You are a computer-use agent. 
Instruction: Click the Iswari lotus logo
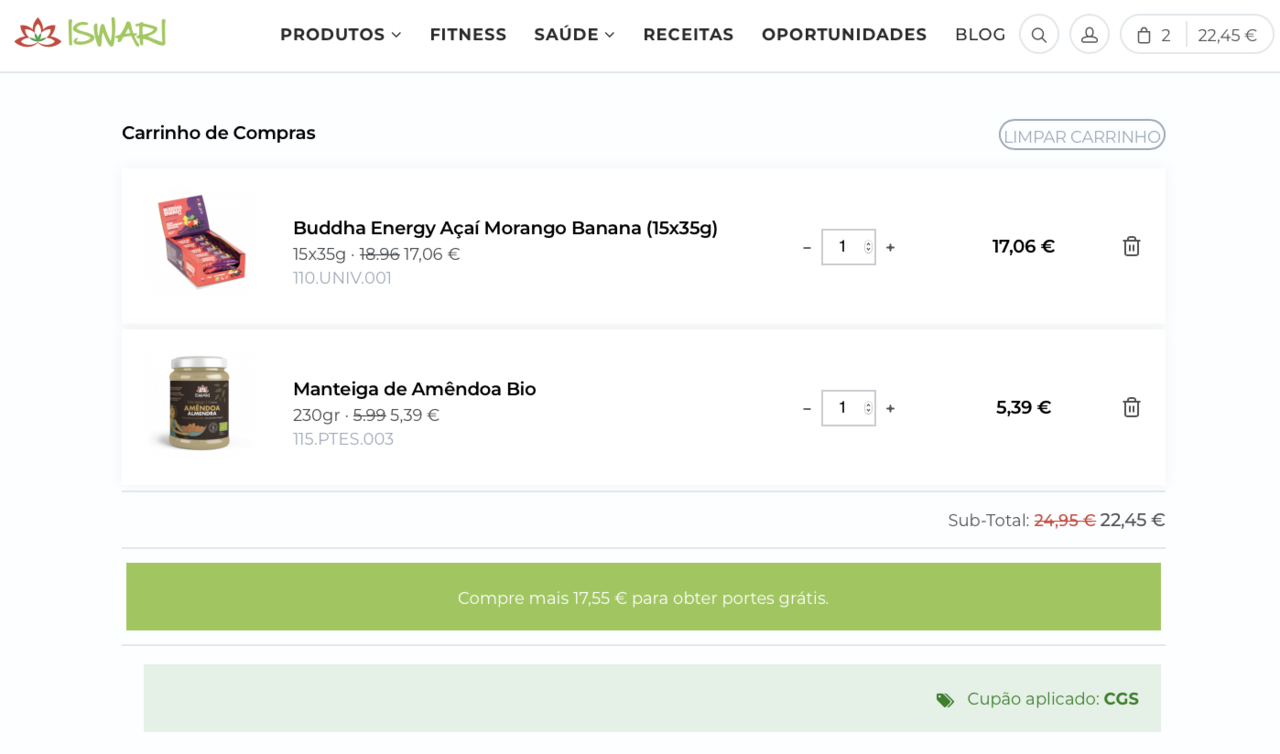pyautogui.click(x=90, y=34)
